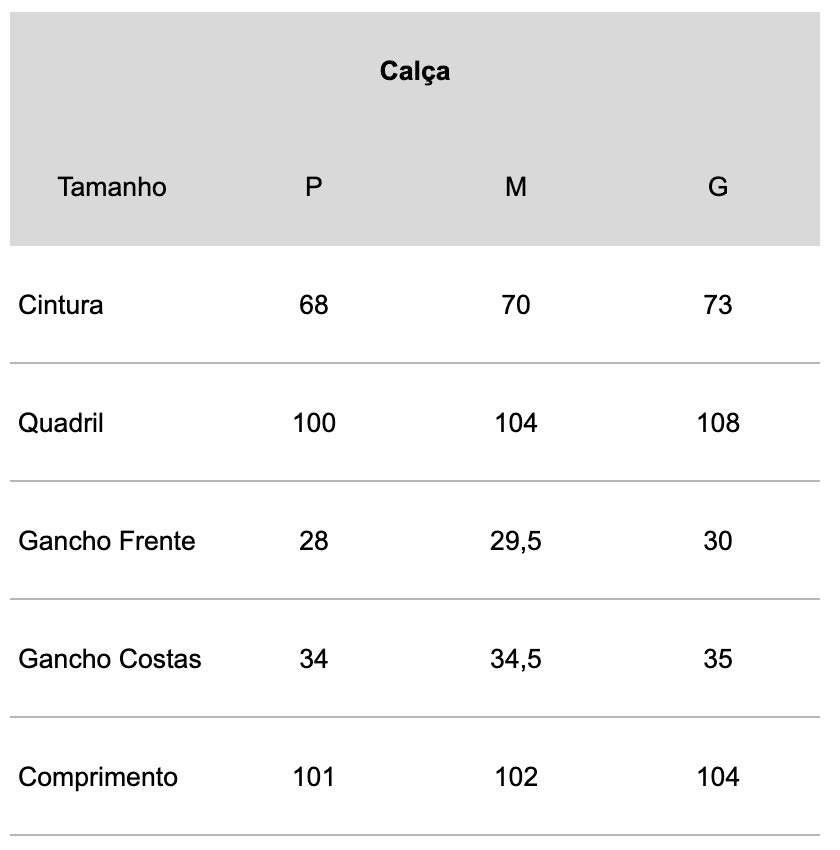Select the Cintura row label
840x850 pixels.
[x=61, y=305]
